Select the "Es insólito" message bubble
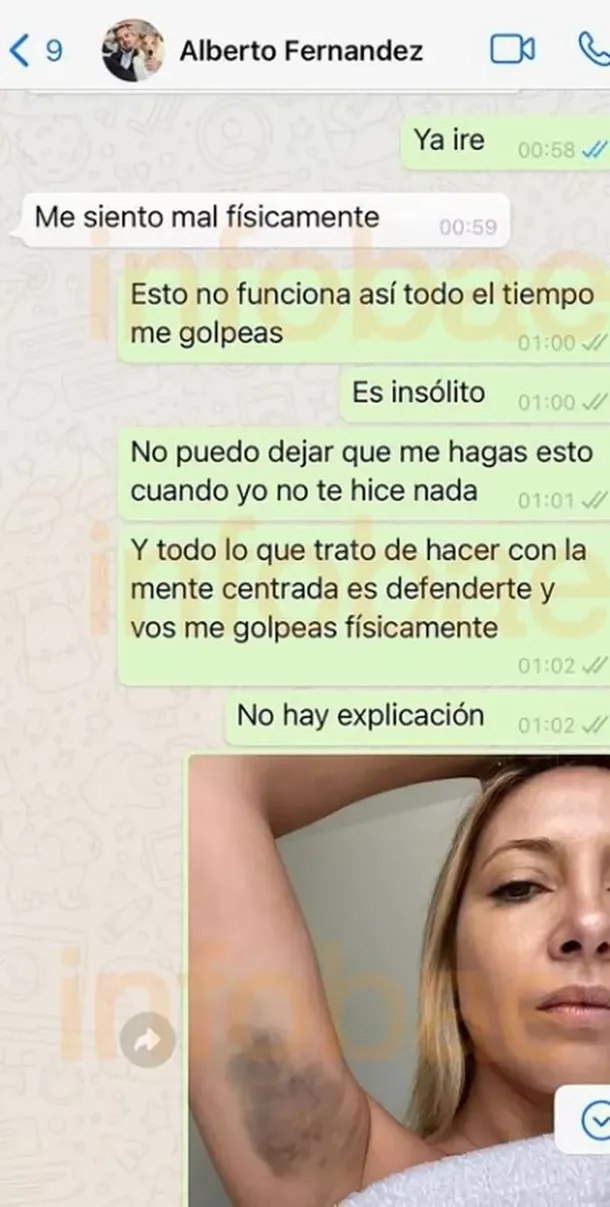 475,394
